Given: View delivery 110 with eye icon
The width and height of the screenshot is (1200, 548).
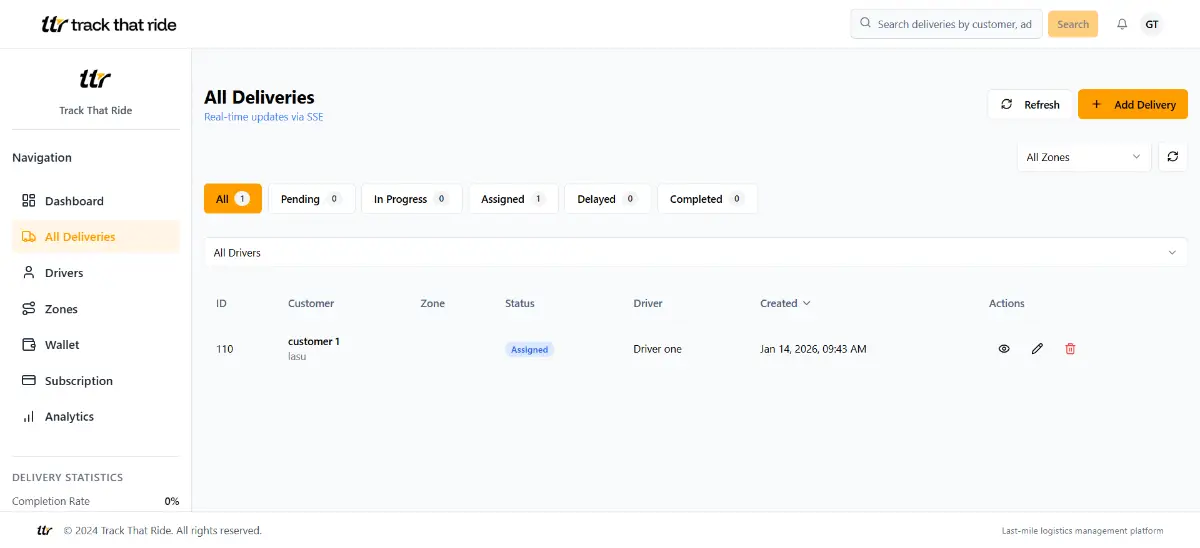Looking at the screenshot, I should pyautogui.click(x=1004, y=349).
